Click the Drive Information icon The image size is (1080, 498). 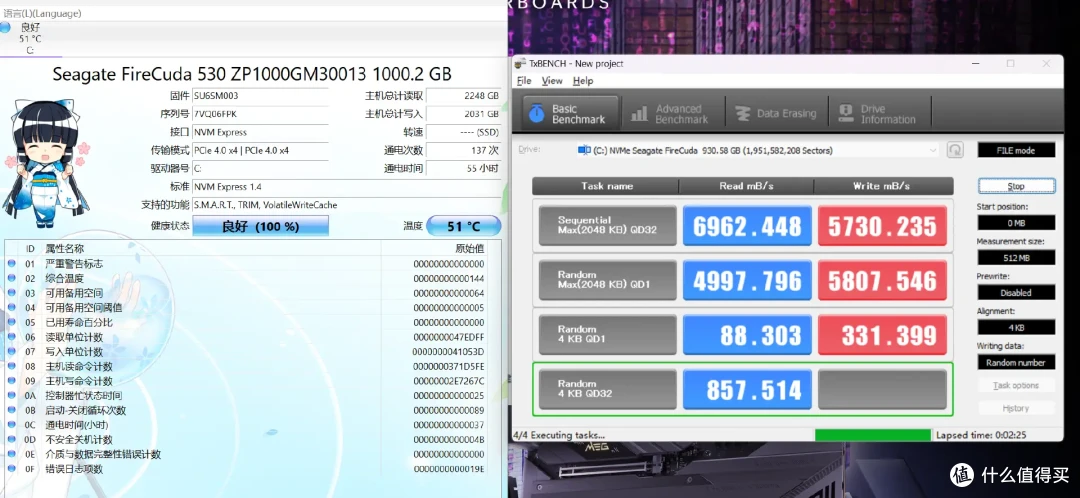point(844,113)
